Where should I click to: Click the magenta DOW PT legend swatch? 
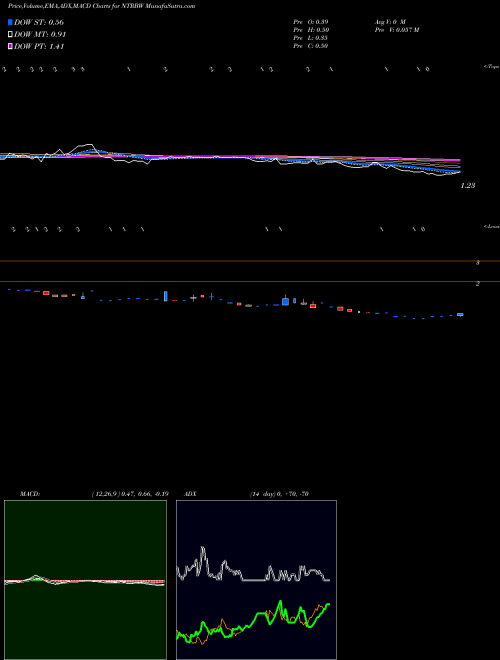coord(10,46)
